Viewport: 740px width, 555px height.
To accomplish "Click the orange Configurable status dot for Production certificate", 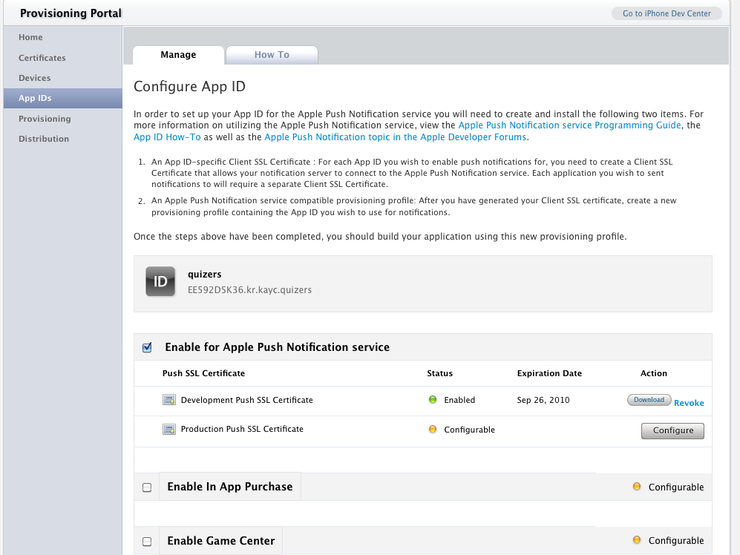I will click(x=432, y=429).
